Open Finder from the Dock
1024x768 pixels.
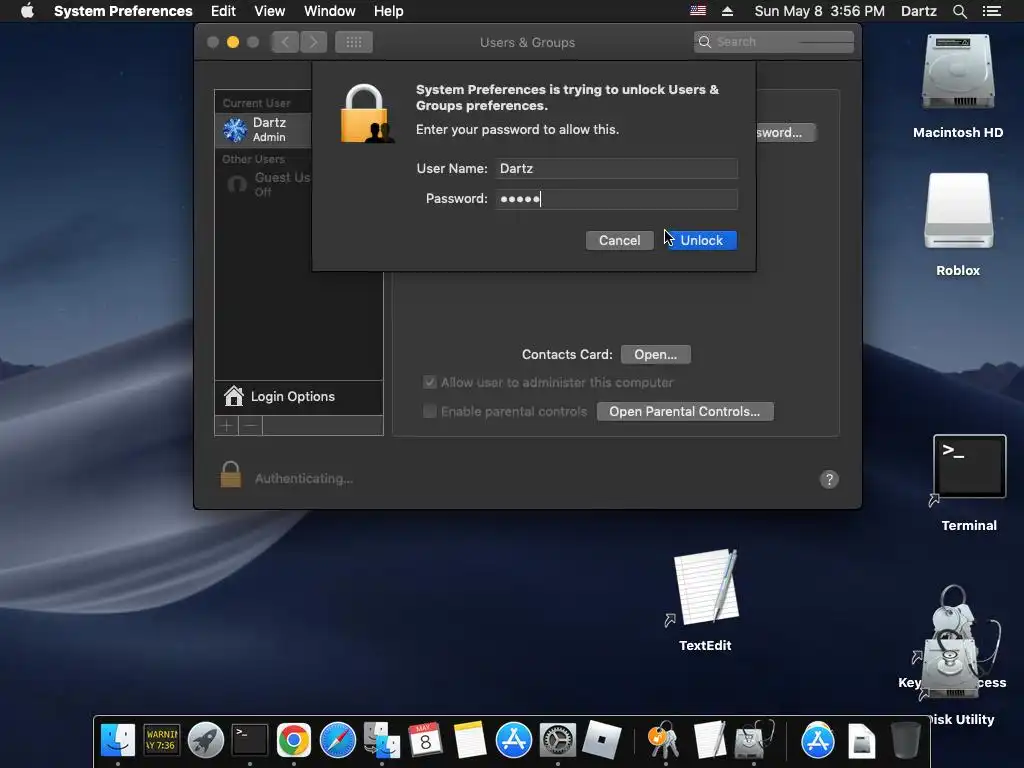[x=118, y=740]
